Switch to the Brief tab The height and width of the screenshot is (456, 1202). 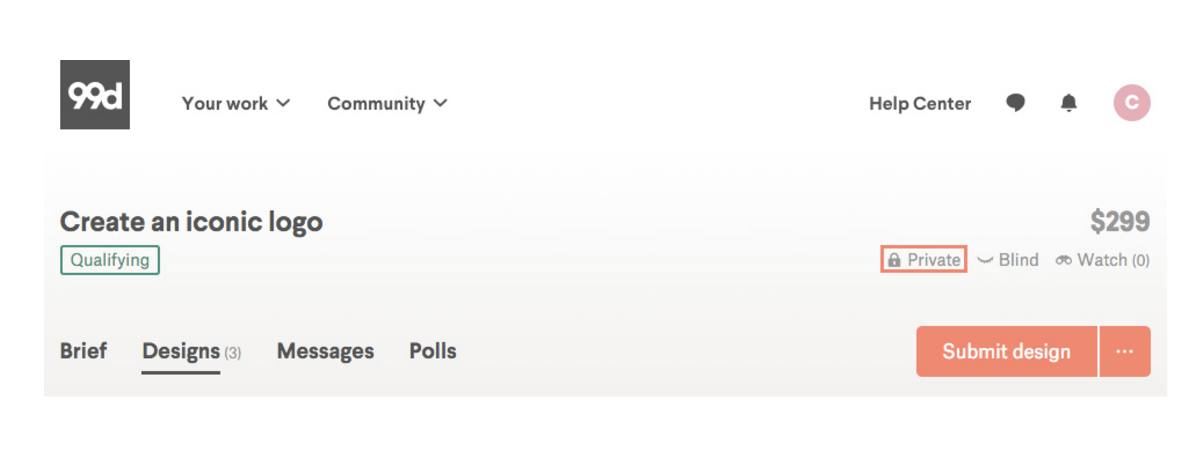pyautogui.click(x=83, y=351)
